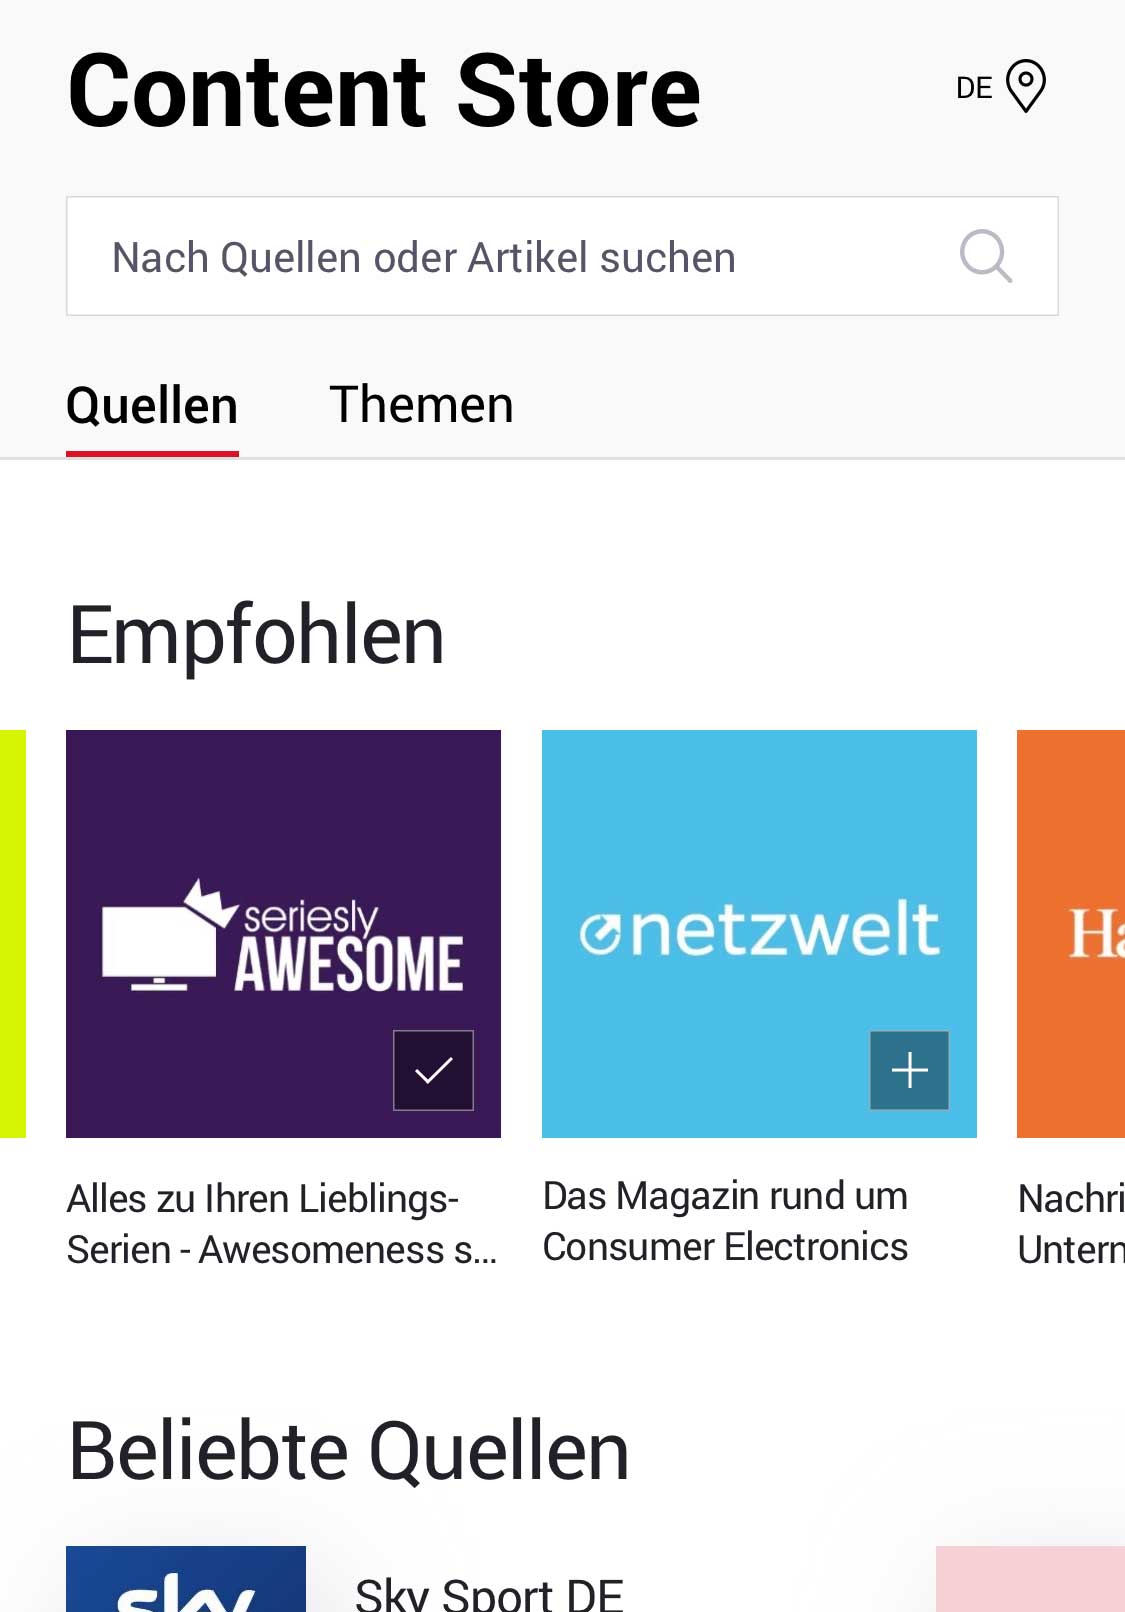This screenshot has width=1125, height=1612.
Task: Open the orange partially visible source tile
Action: 1071,934
